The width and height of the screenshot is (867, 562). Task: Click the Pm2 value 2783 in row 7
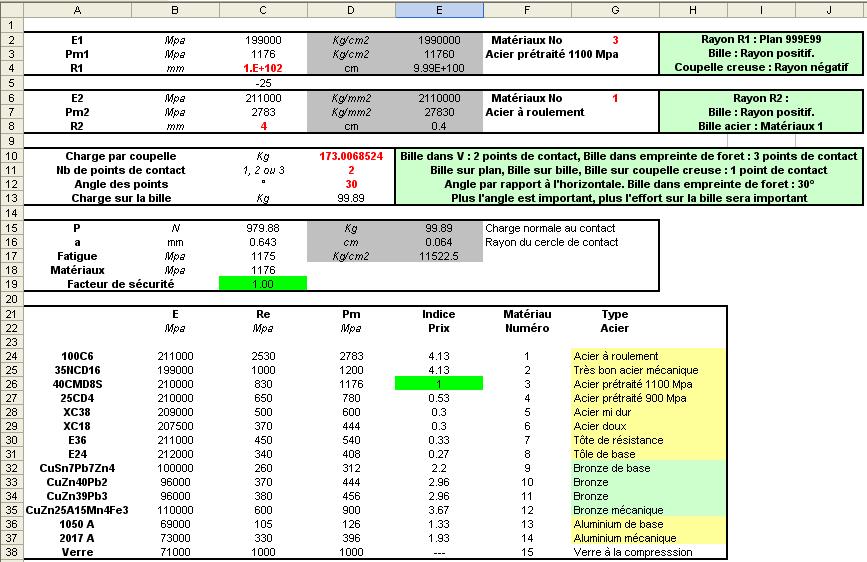pos(263,112)
